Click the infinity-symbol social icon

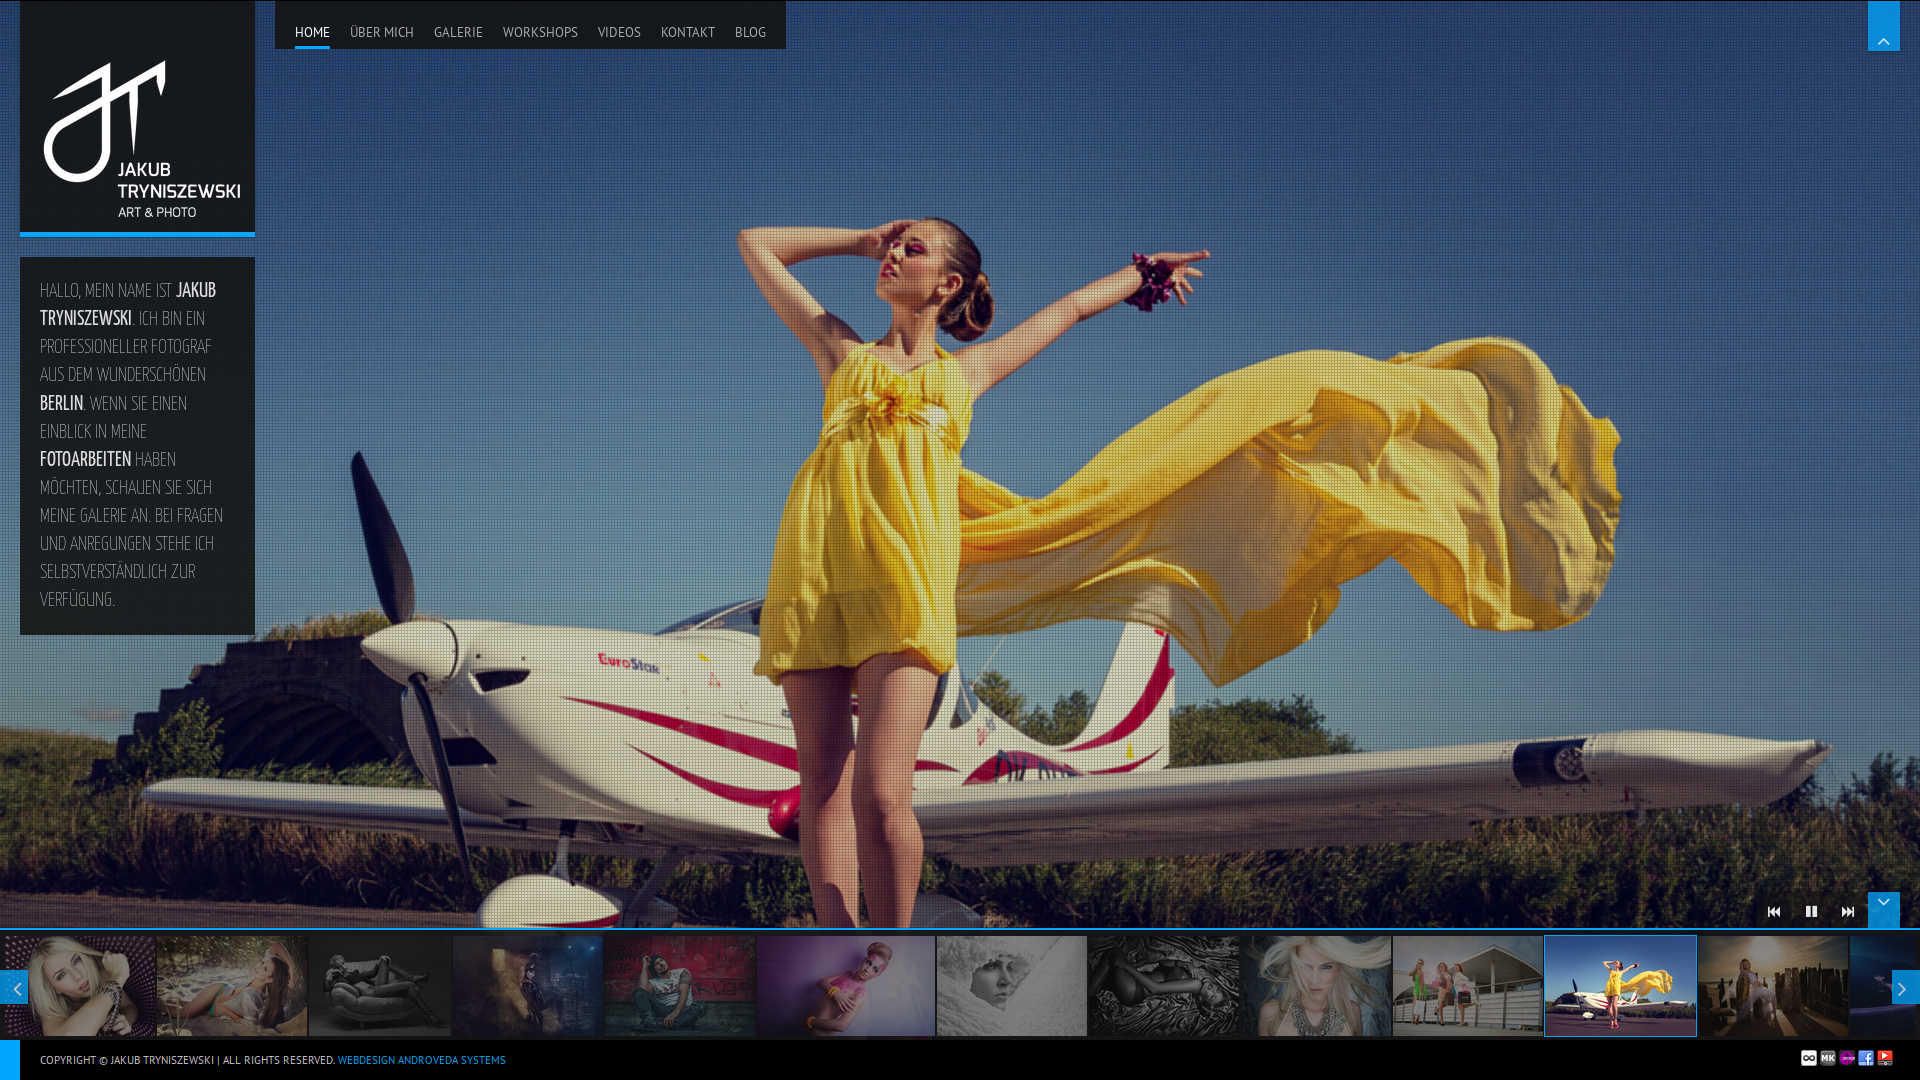(x=1809, y=1058)
